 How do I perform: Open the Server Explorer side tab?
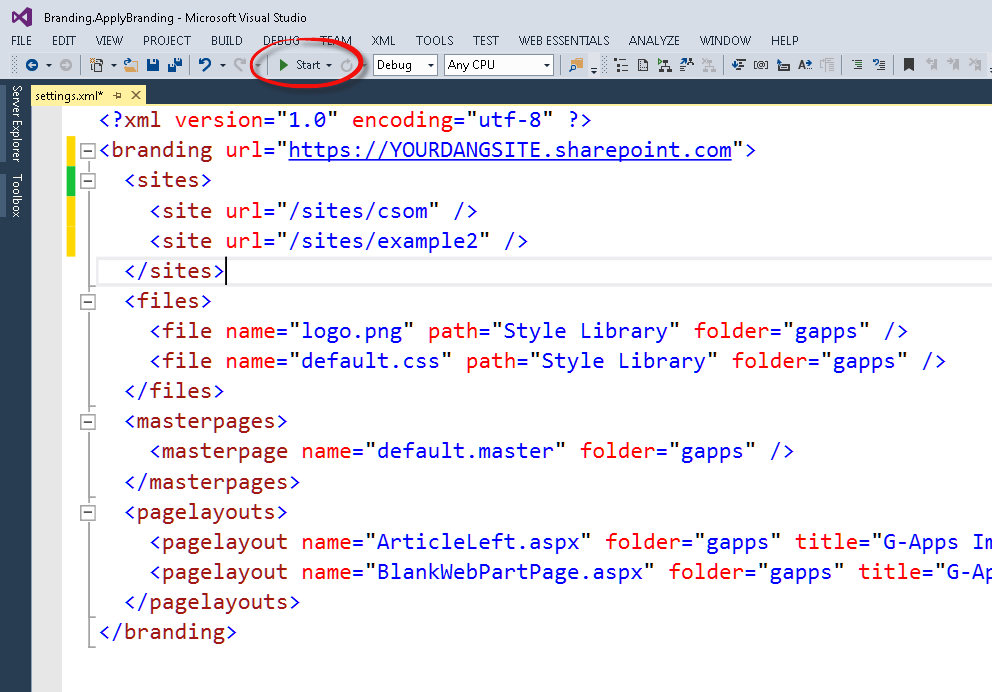16,123
